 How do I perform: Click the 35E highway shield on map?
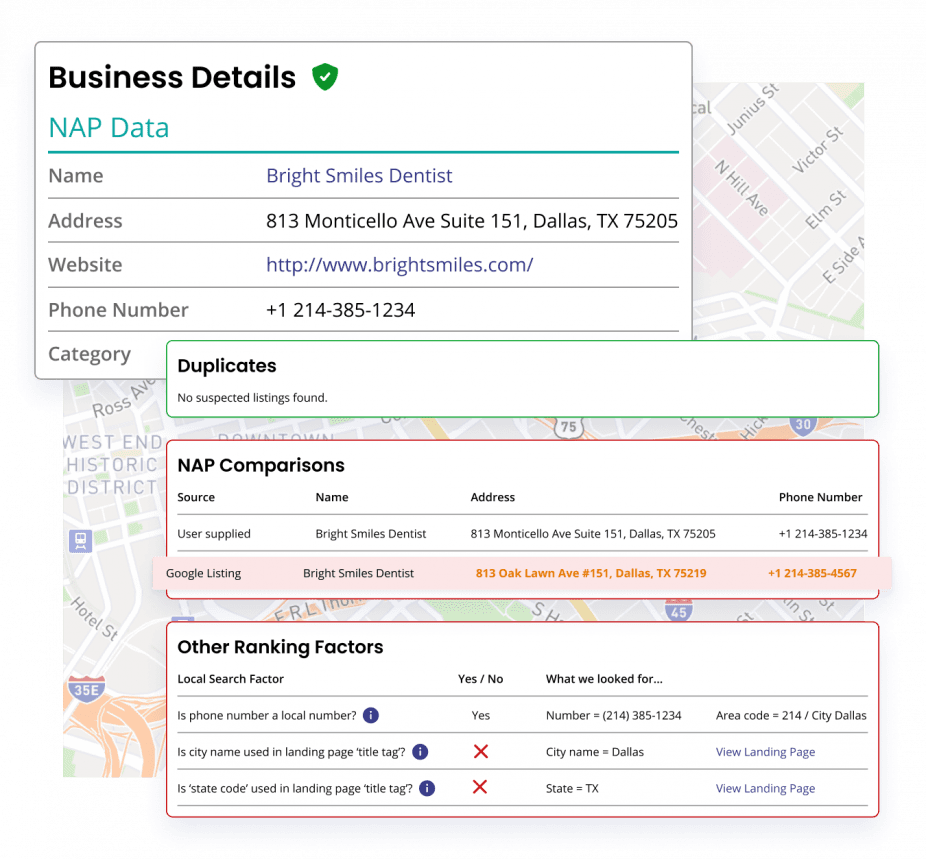87,689
